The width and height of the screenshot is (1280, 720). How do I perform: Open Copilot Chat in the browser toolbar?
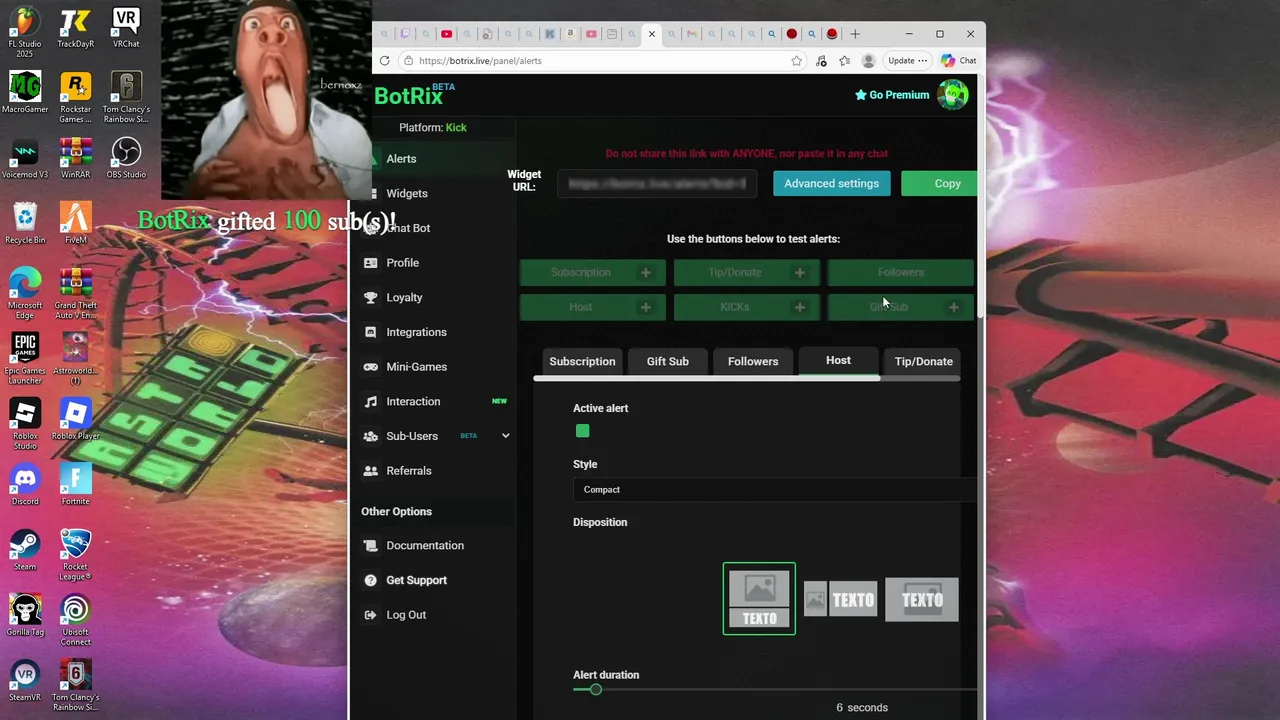point(958,60)
